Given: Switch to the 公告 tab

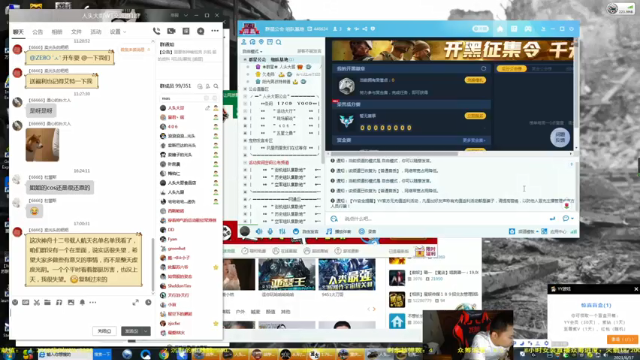Looking at the screenshot, I should pos(38,31).
